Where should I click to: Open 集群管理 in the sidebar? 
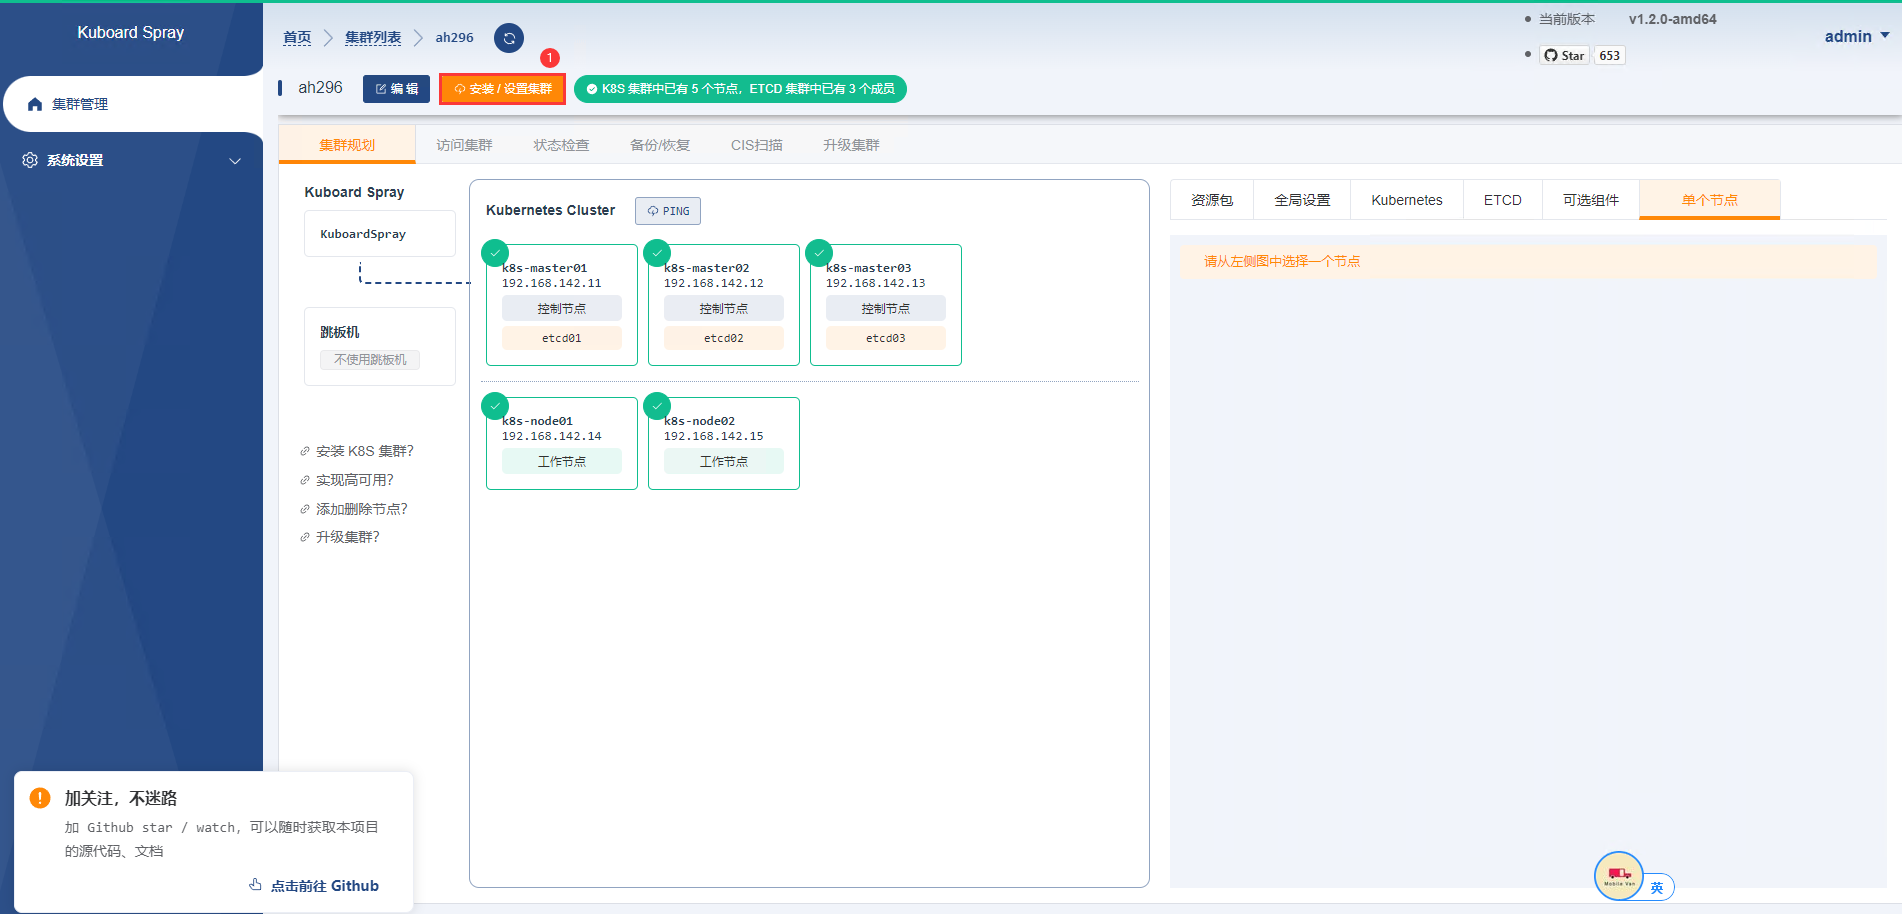coord(132,104)
